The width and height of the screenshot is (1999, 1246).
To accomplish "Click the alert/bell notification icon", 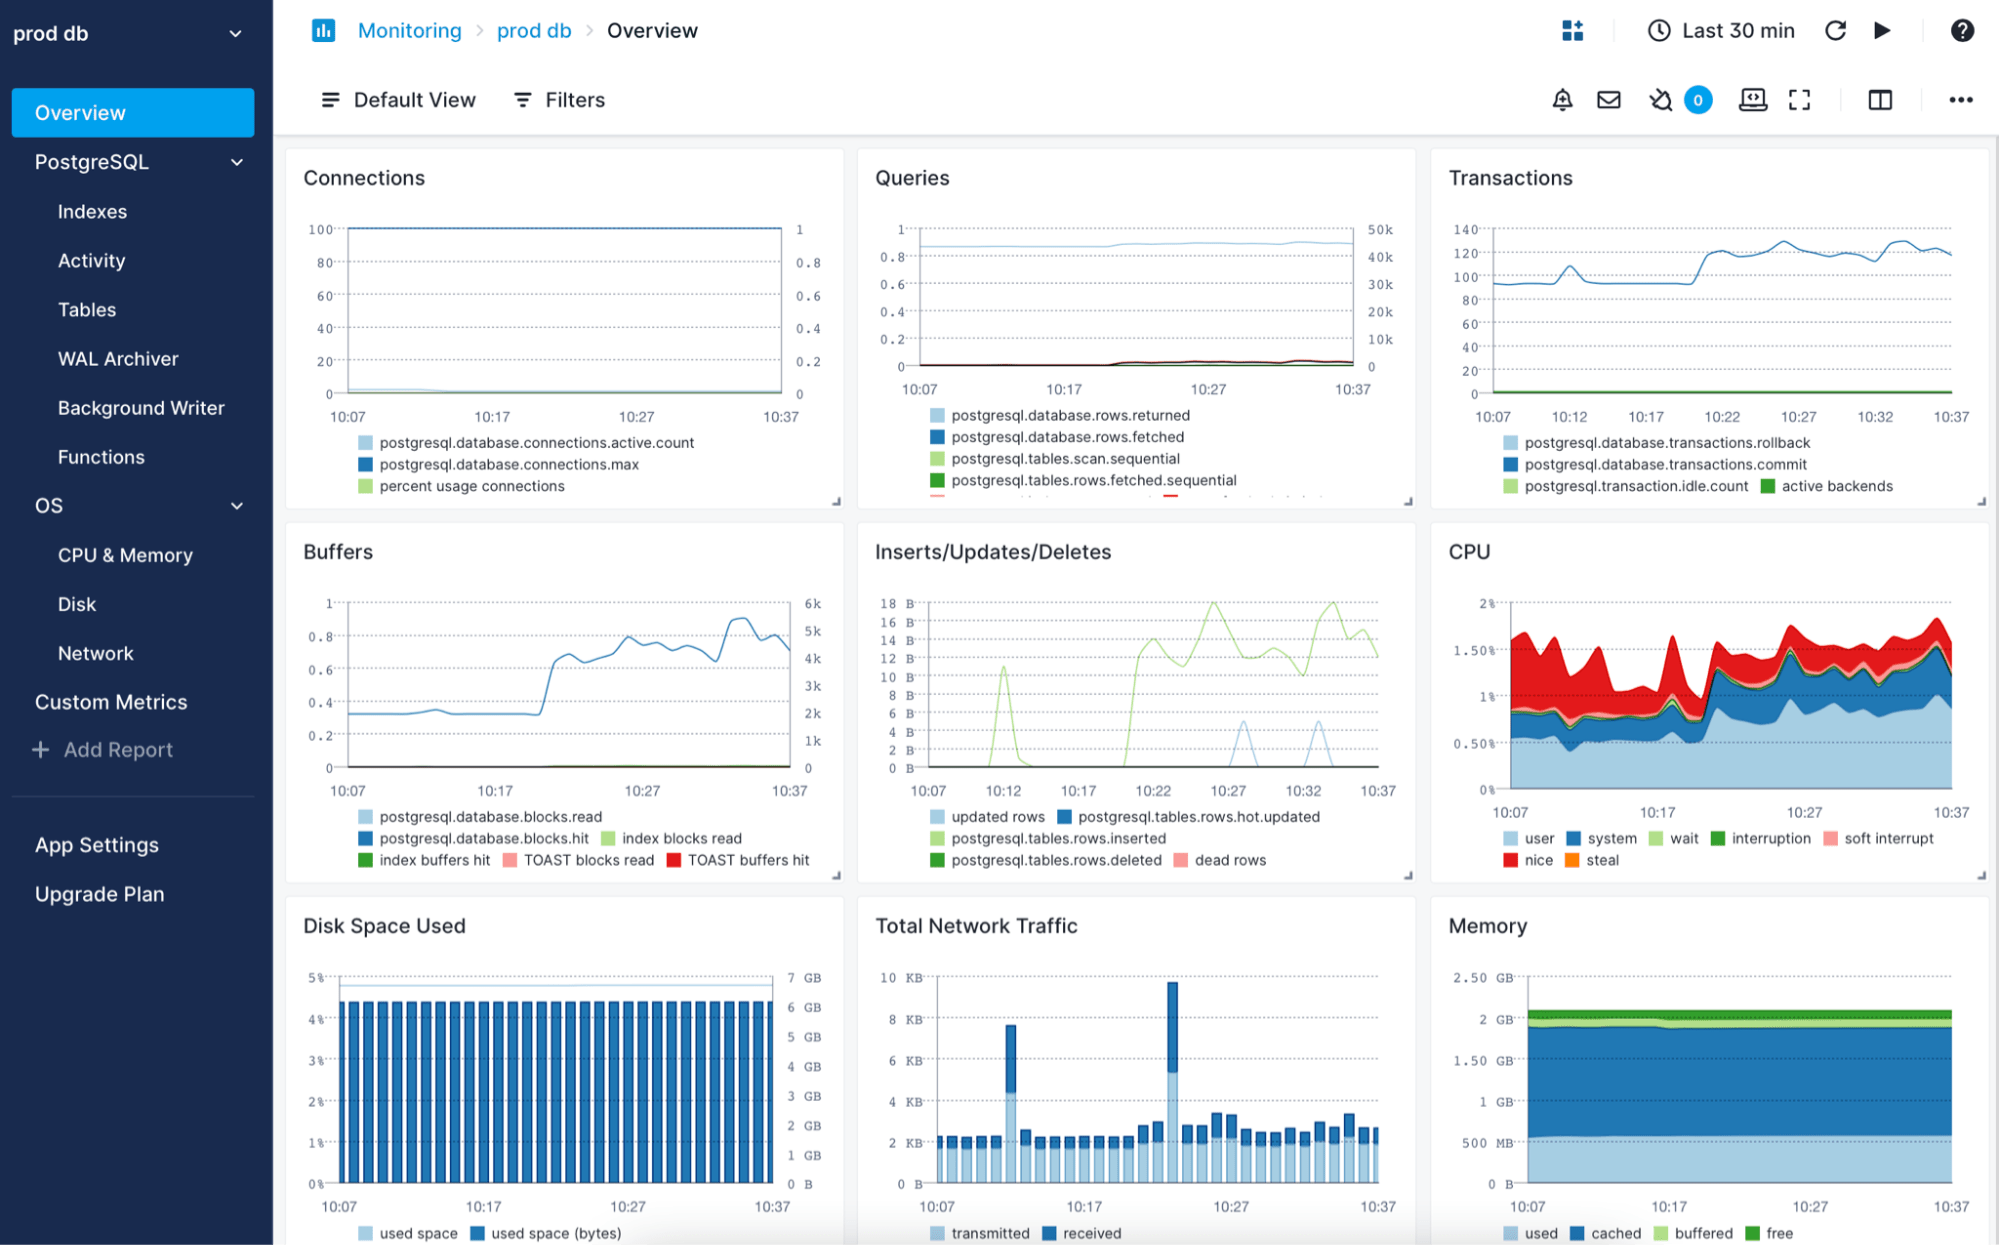I will click(1563, 99).
